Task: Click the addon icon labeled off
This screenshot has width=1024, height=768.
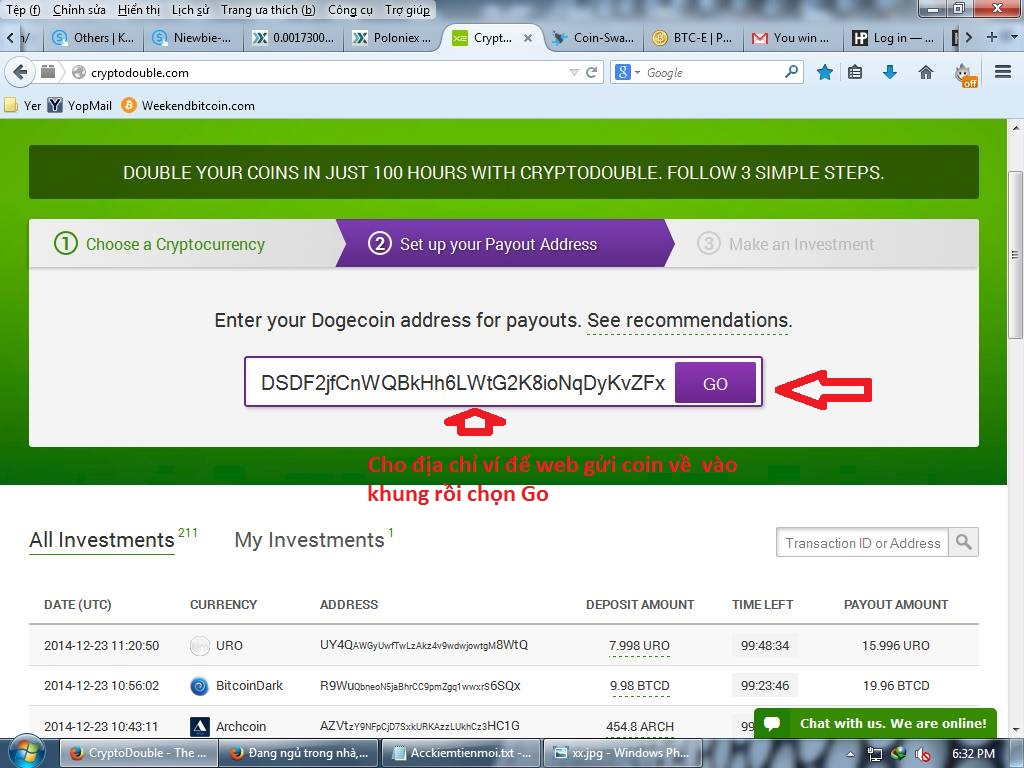Action: [965, 75]
